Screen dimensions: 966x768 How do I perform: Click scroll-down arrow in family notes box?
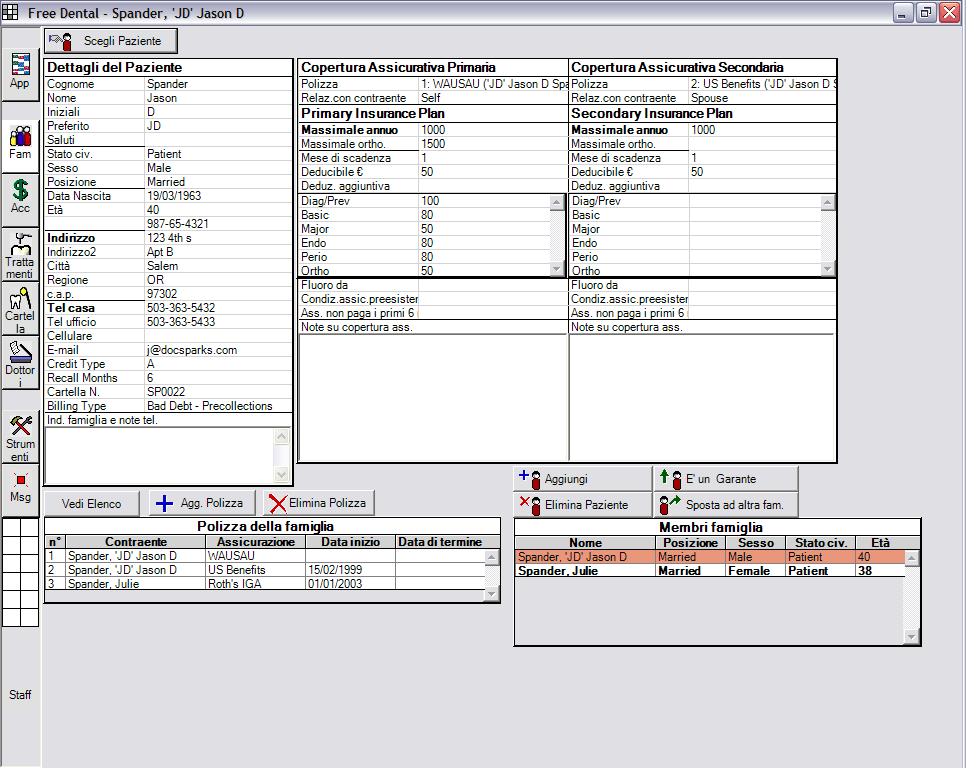[x=282, y=475]
